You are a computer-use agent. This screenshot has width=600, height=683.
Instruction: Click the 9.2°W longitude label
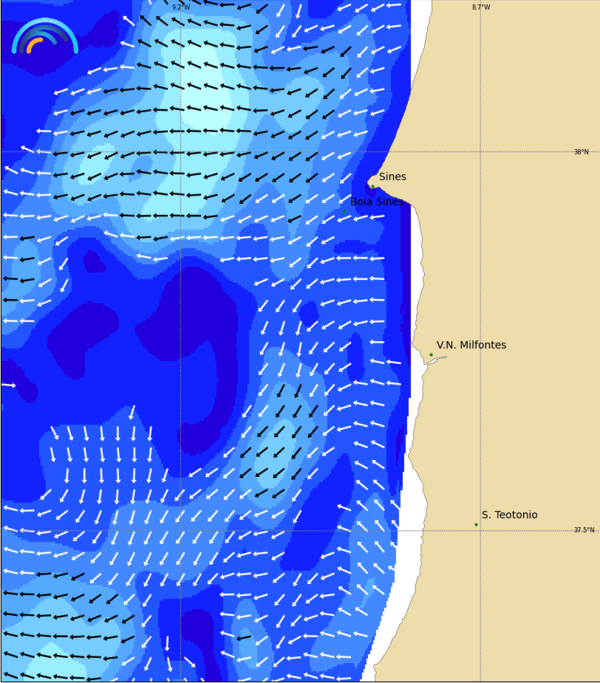coord(180,7)
